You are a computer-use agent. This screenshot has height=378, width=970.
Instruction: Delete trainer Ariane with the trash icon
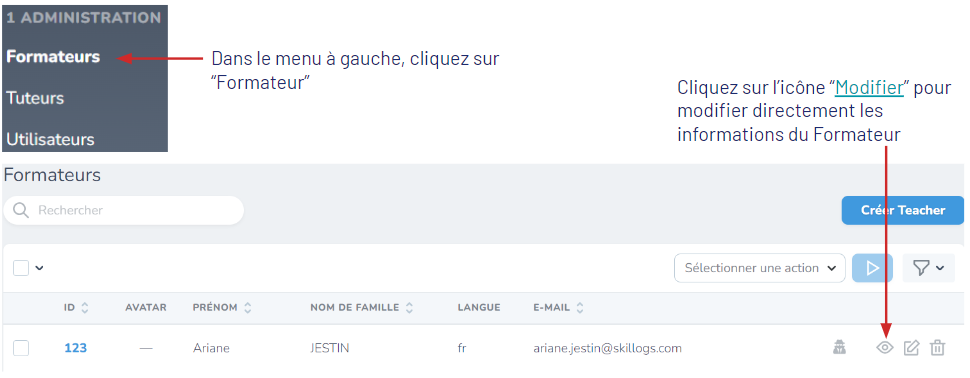(x=938, y=348)
